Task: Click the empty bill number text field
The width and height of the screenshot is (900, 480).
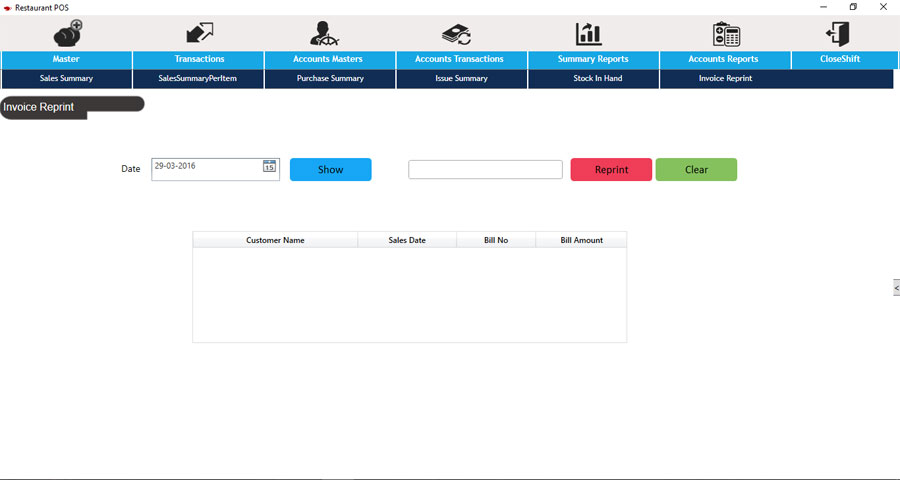Action: (x=485, y=170)
